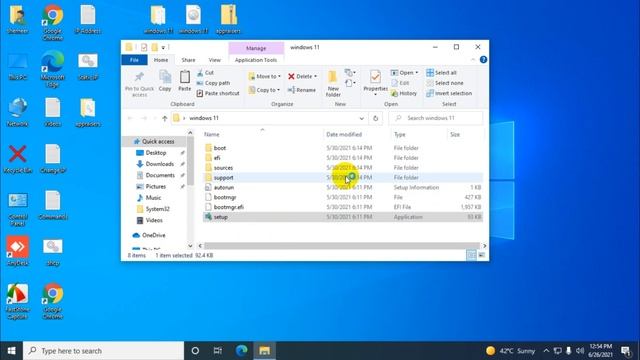
Task: Open the Application Tools tab
Action: 256,60
